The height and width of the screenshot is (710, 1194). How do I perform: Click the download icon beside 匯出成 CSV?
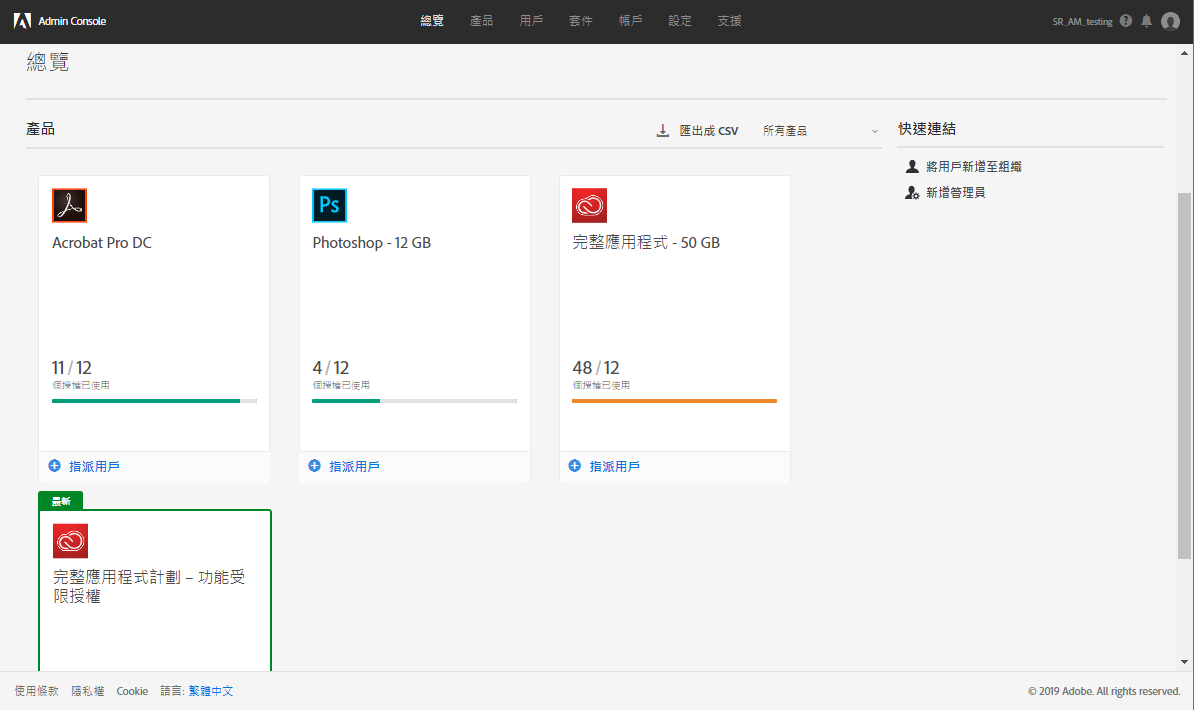coord(661,129)
